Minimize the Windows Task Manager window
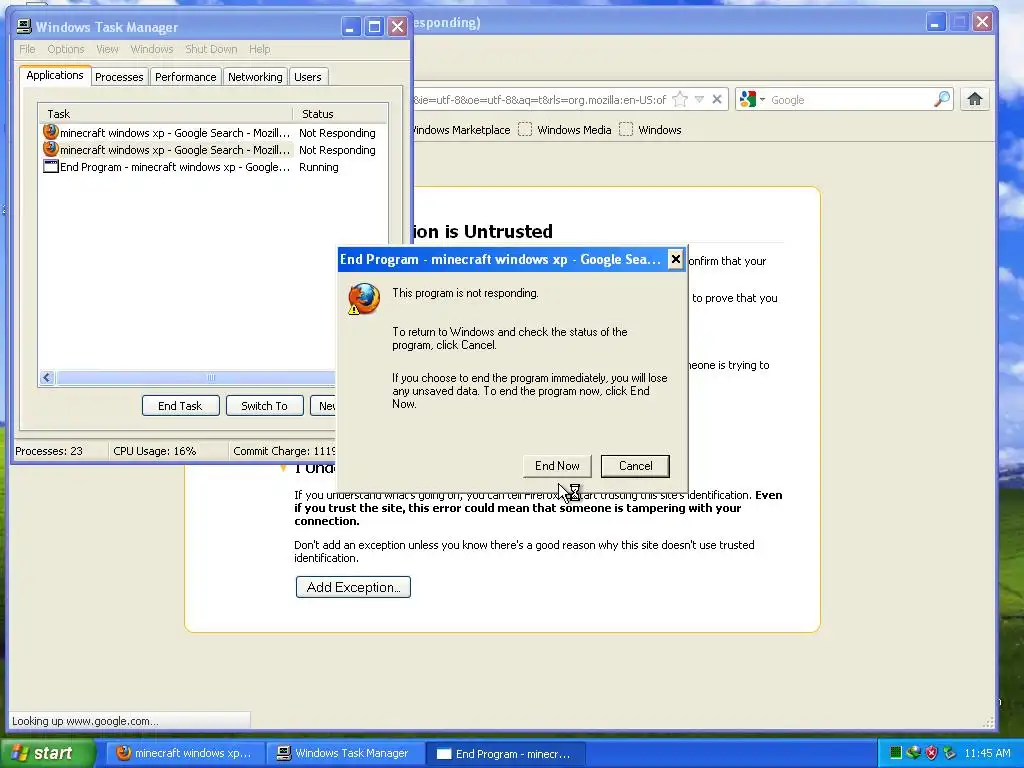The height and width of the screenshot is (768, 1024). pyautogui.click(x=351, y=27)
